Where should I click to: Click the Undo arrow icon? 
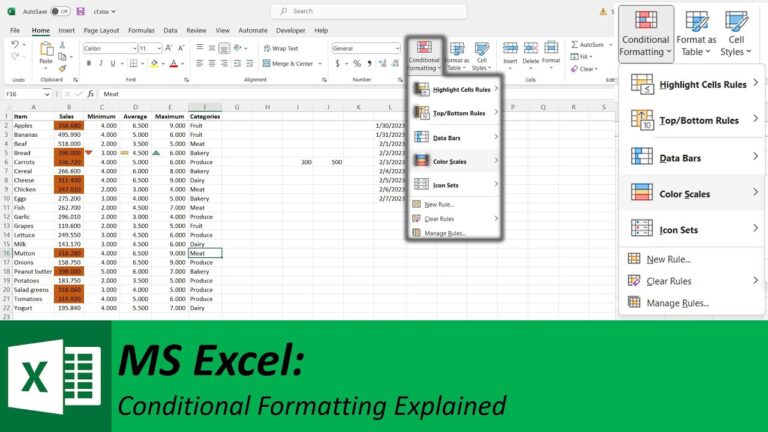tap(15, 45)
